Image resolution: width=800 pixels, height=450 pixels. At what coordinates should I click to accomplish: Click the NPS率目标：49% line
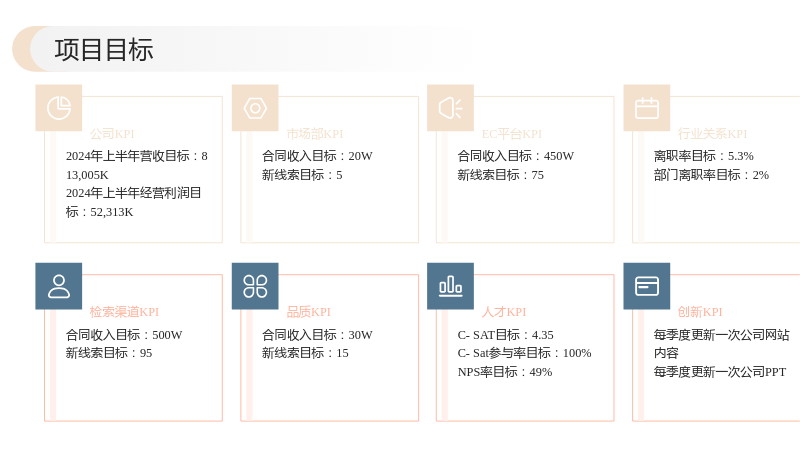505,372
